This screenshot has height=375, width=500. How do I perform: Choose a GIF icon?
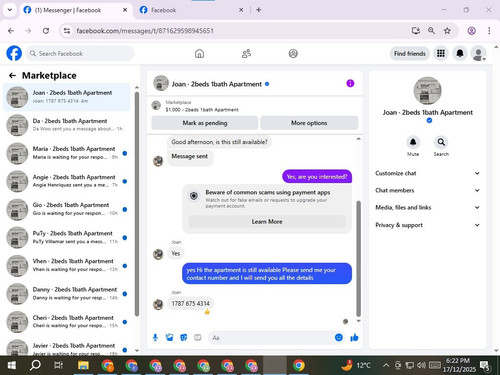coord(198,338)
